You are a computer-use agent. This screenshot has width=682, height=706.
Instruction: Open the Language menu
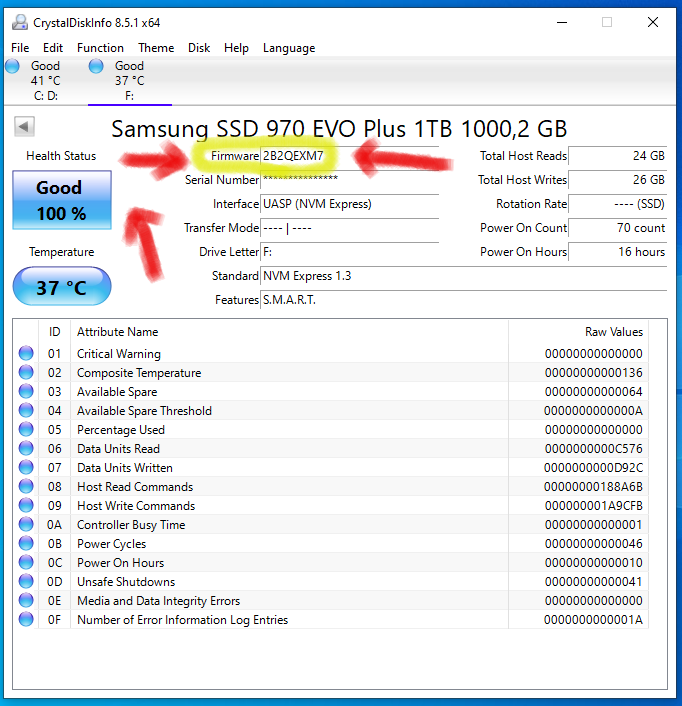click(289, 48)
